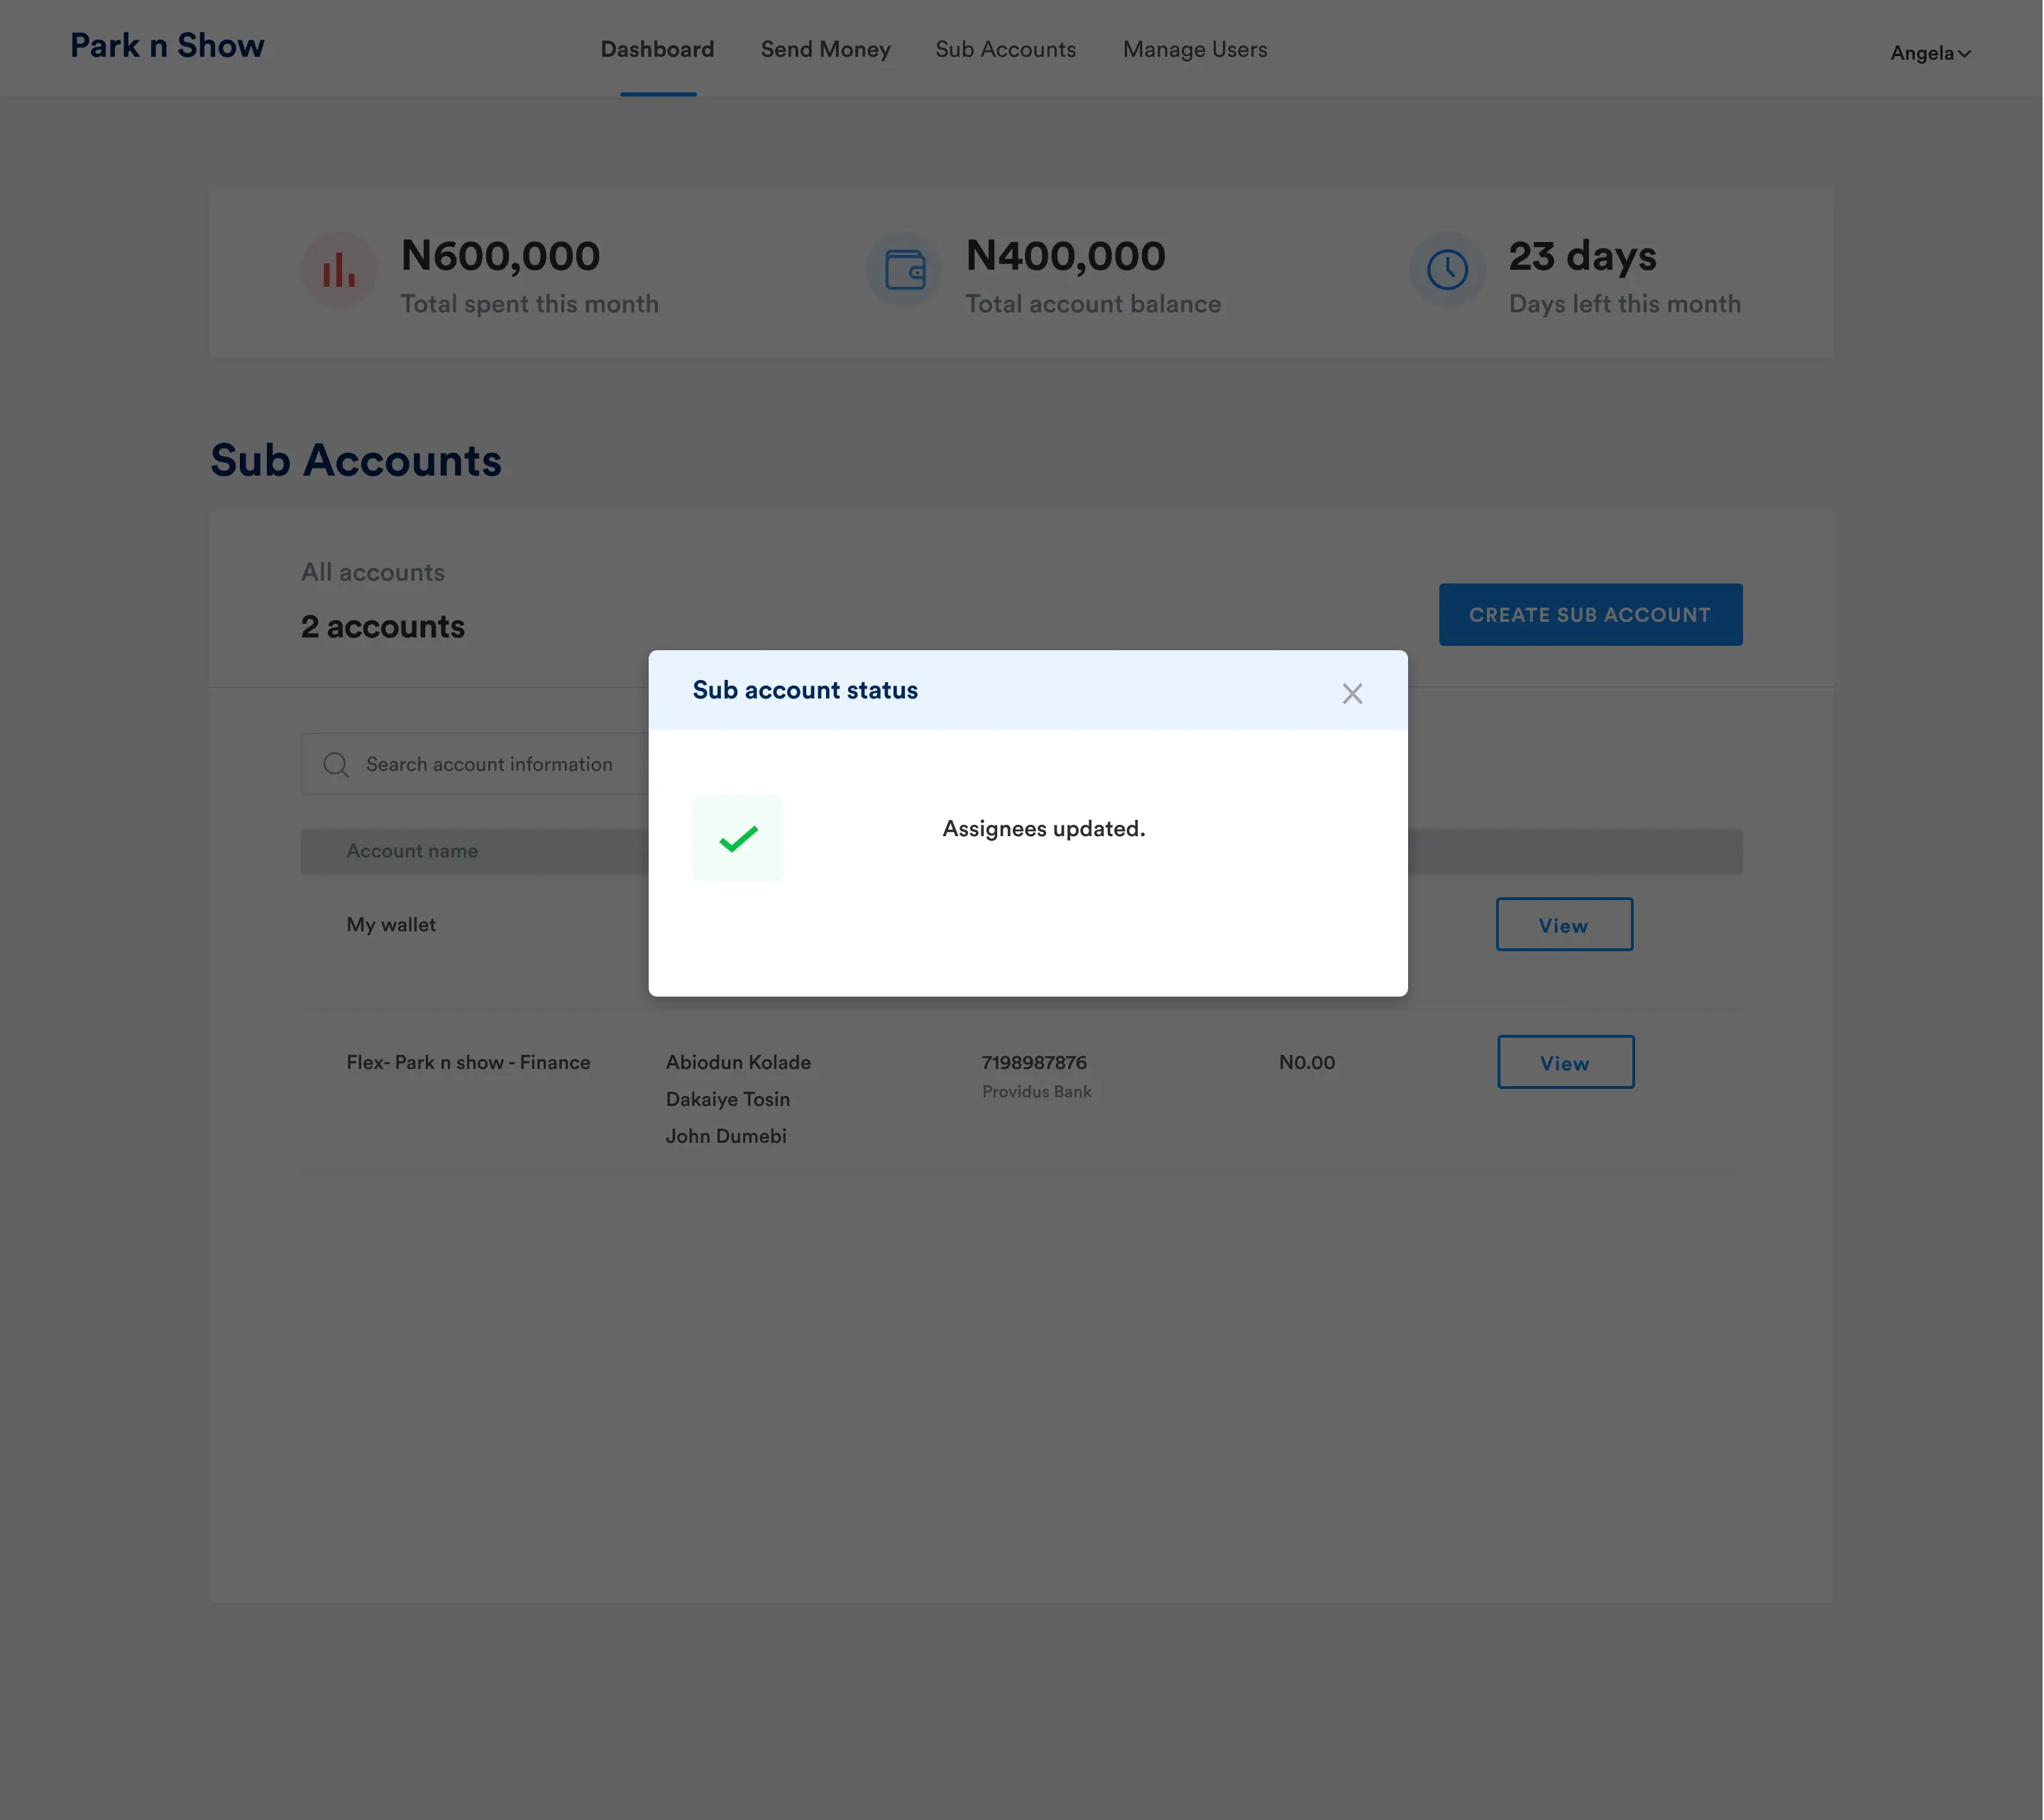Click the Sub account status title
Screen dimensions: 2044x1820
pos(805,690)
